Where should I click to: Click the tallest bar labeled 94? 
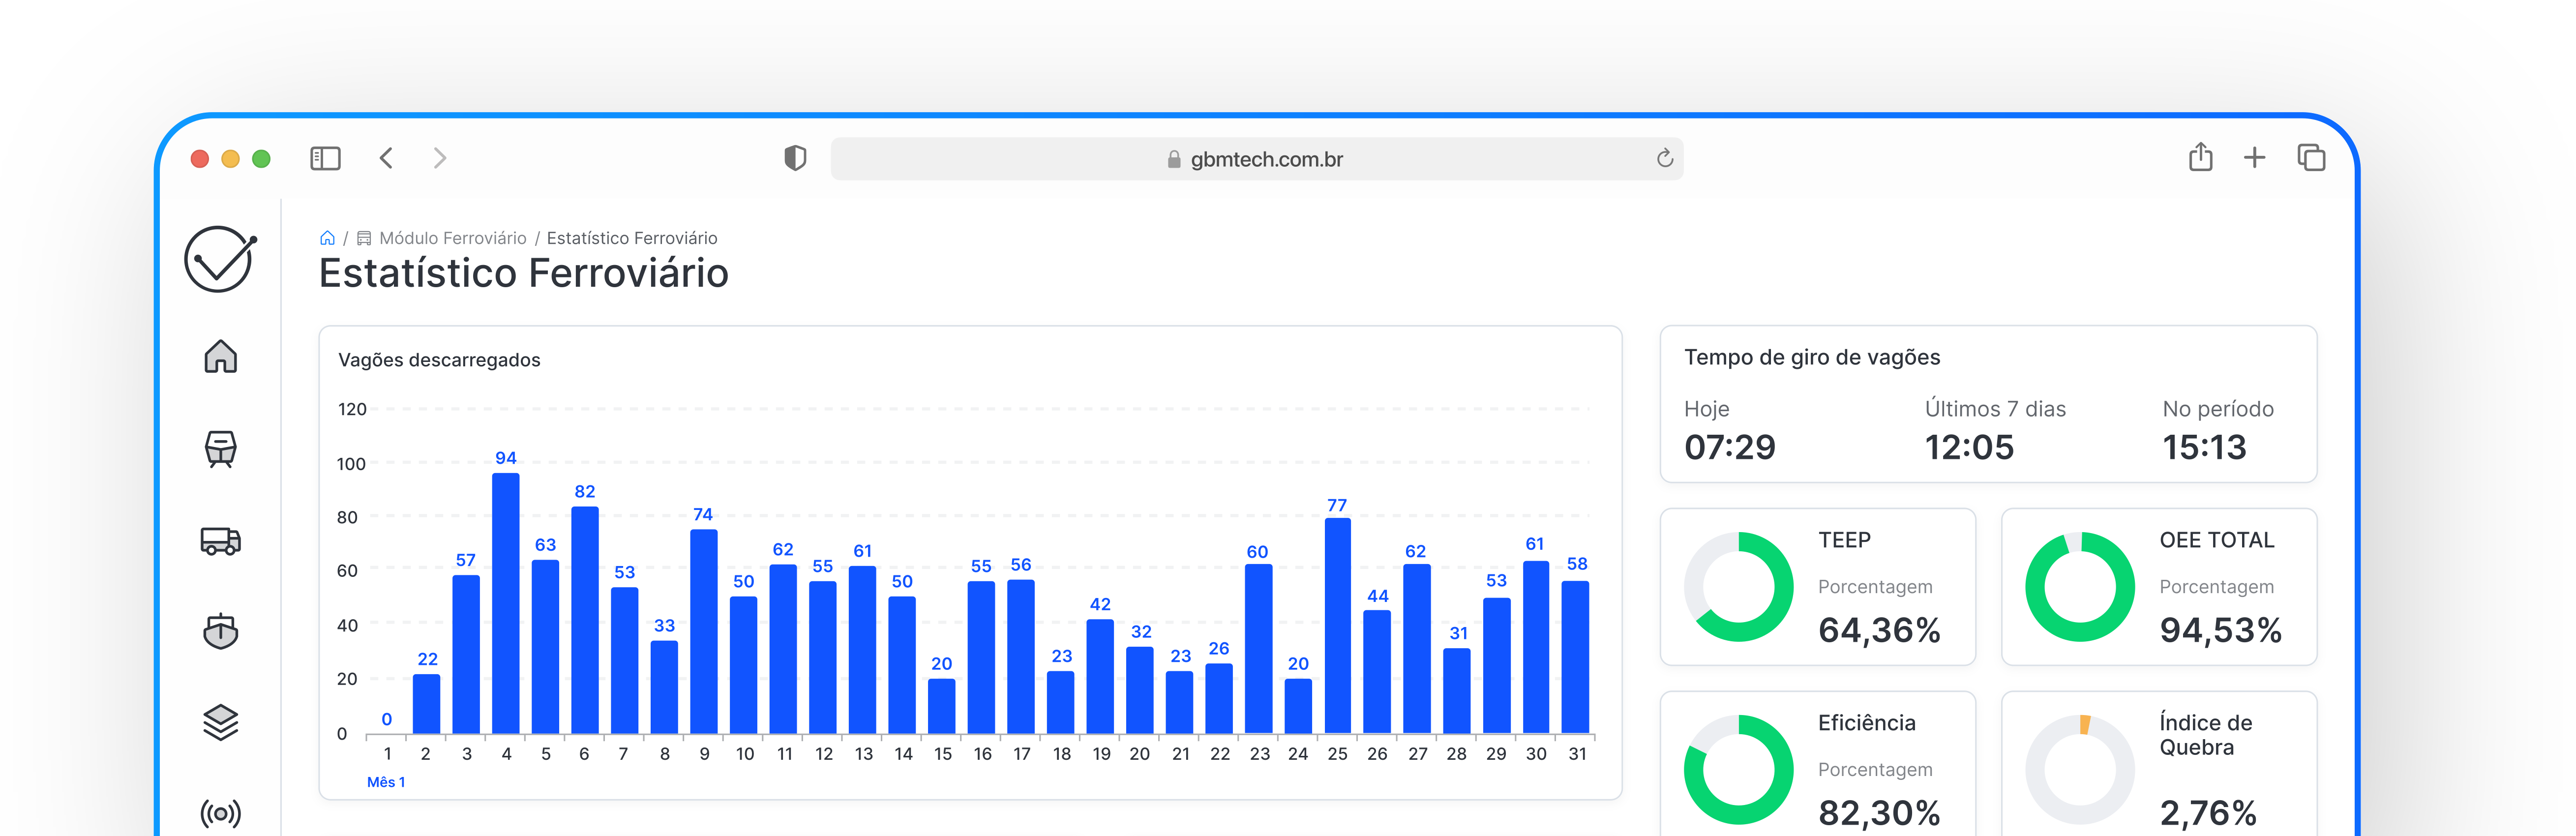(506, 603)
